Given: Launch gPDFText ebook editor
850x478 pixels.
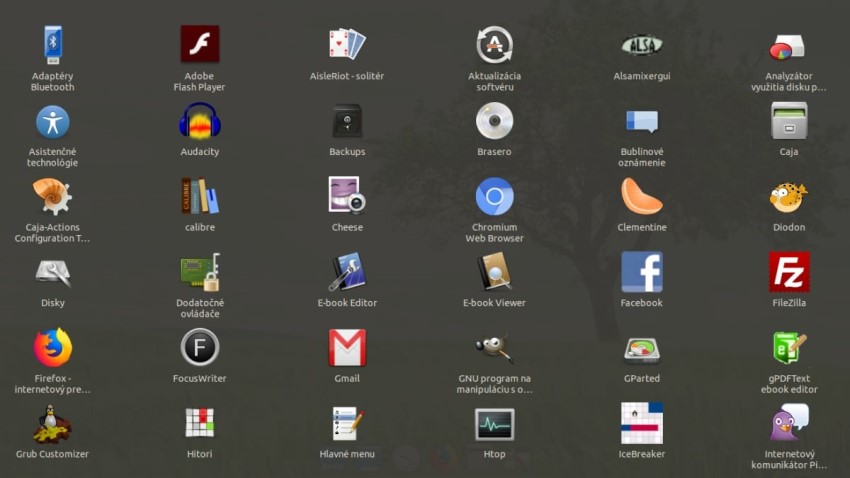Looking at the screenshot, I should pos(789,347).
